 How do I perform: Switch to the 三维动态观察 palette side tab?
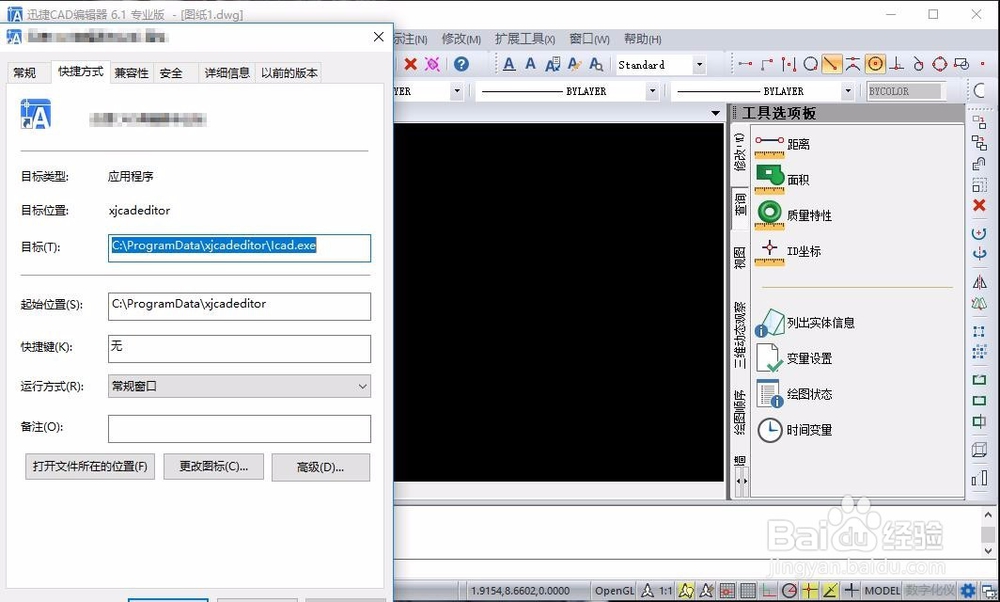click(740, 335)
